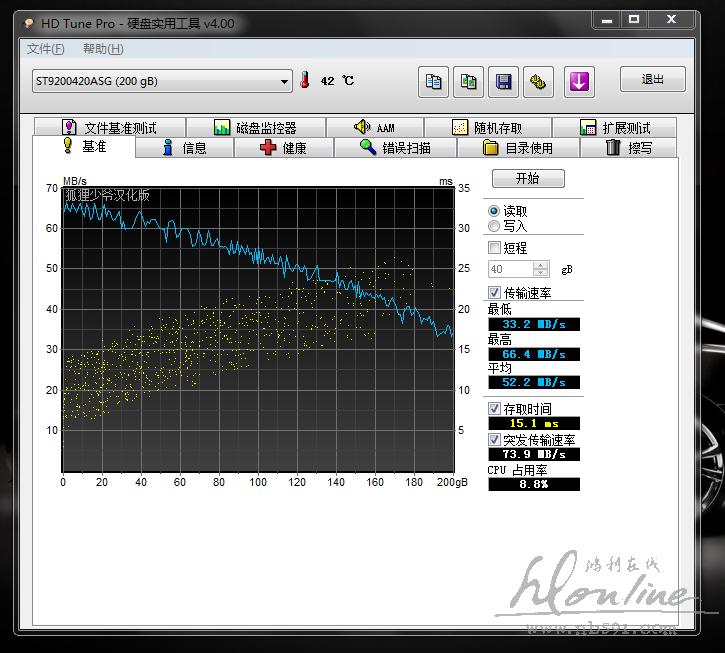The height and width of the screenshot is (653, 725).
Task: Open the 健康 tab with red cross icon
Action: (282, 148)
